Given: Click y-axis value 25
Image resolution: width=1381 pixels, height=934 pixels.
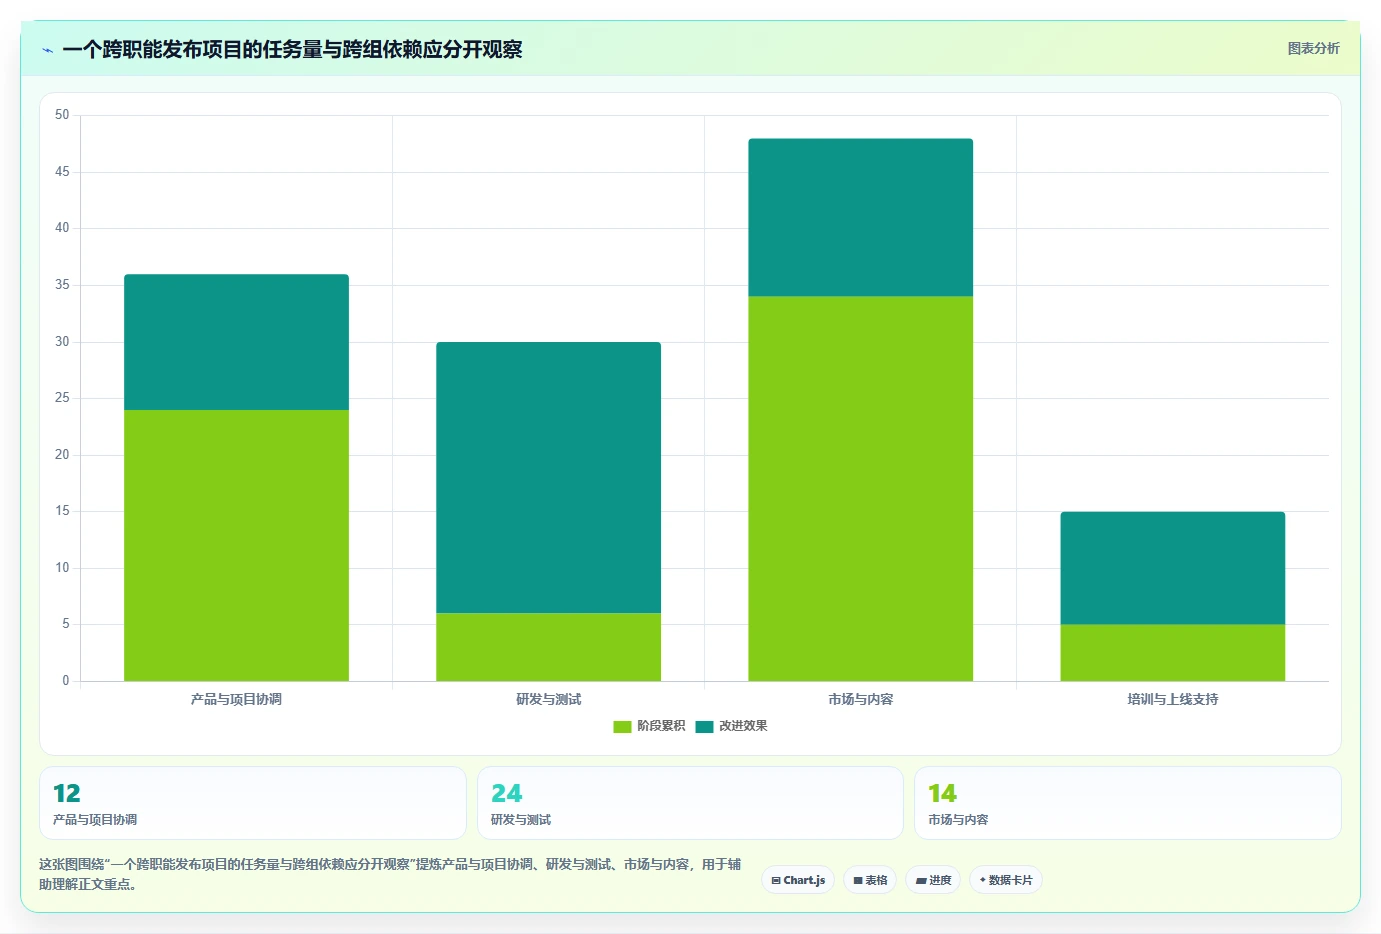Looking at the screenshot, I should pyautogui.click(x=62, y=398).
